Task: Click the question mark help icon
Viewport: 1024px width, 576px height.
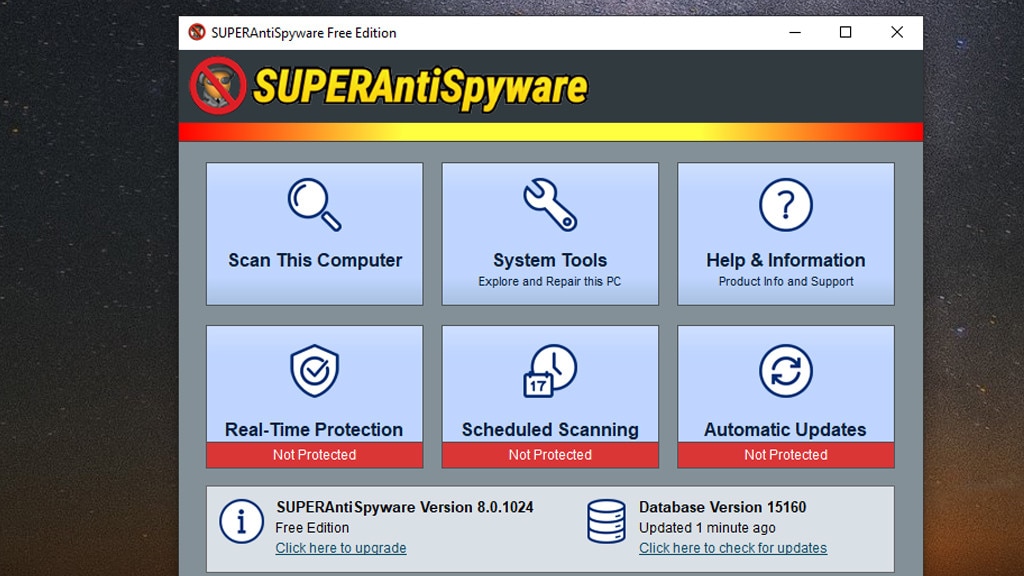Action: click(x=786, y=204)
